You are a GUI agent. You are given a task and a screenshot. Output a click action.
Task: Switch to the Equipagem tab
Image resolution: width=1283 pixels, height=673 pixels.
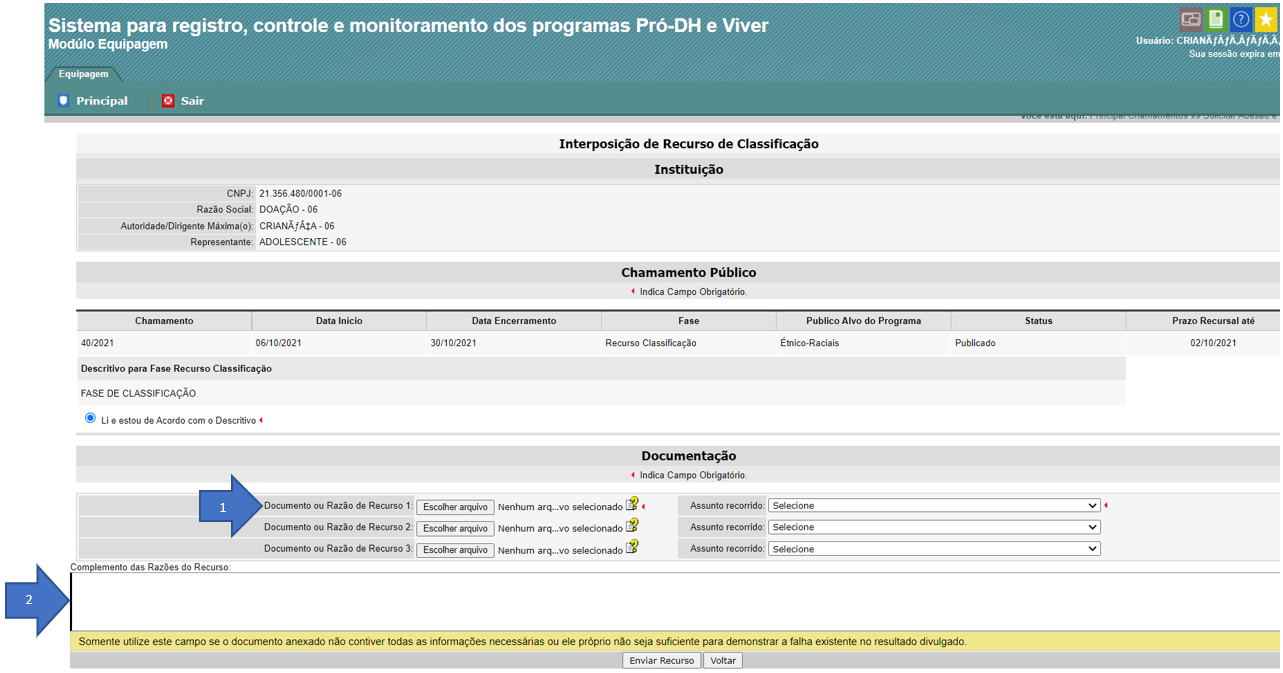[83, 74]
